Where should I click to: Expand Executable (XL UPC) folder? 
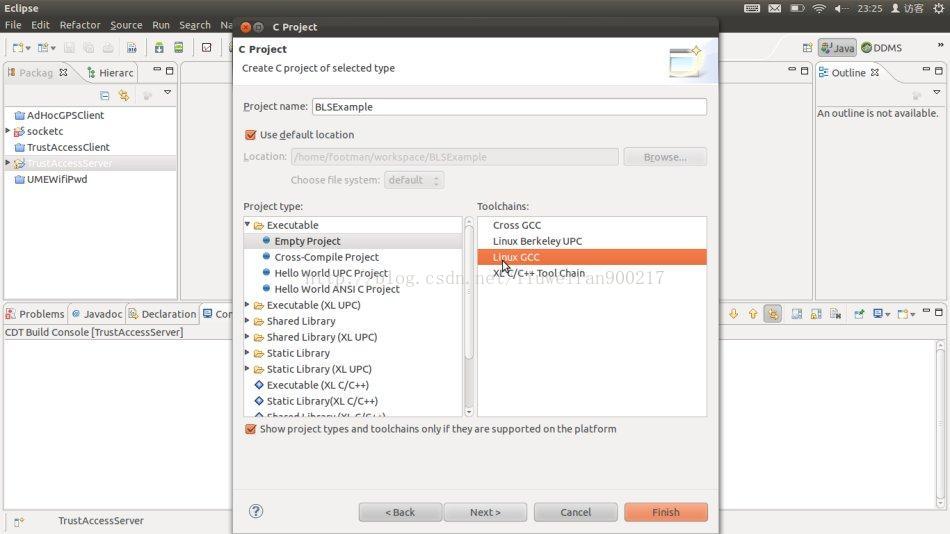coord(247,304)
